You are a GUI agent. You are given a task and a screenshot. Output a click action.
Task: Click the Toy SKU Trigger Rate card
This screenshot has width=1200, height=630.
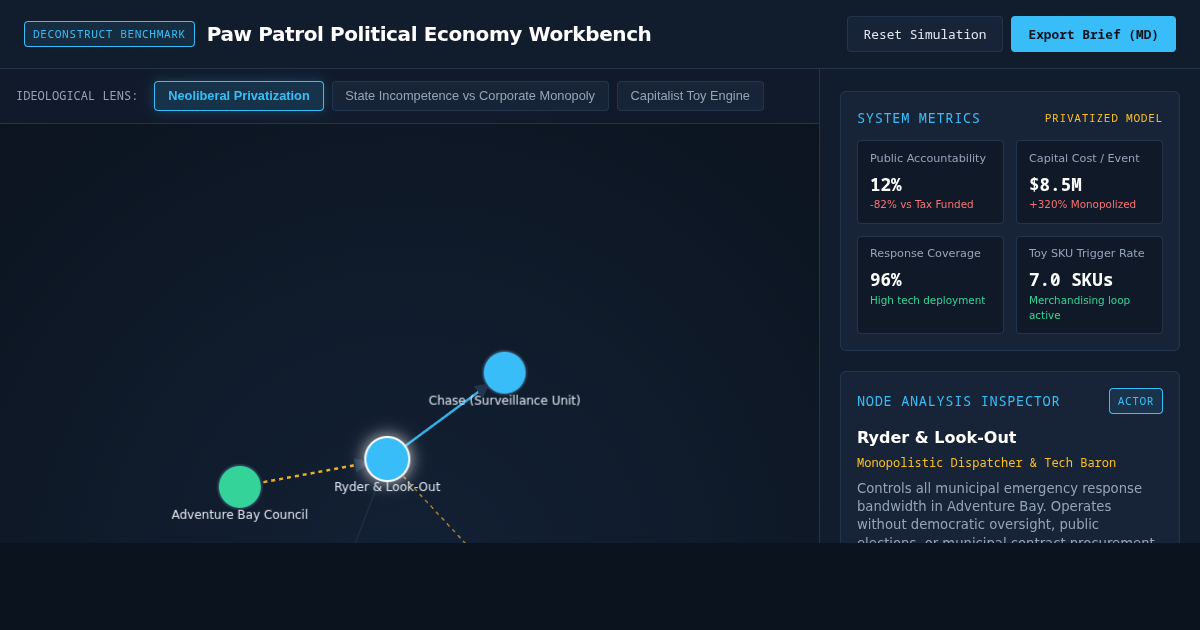1089,285
